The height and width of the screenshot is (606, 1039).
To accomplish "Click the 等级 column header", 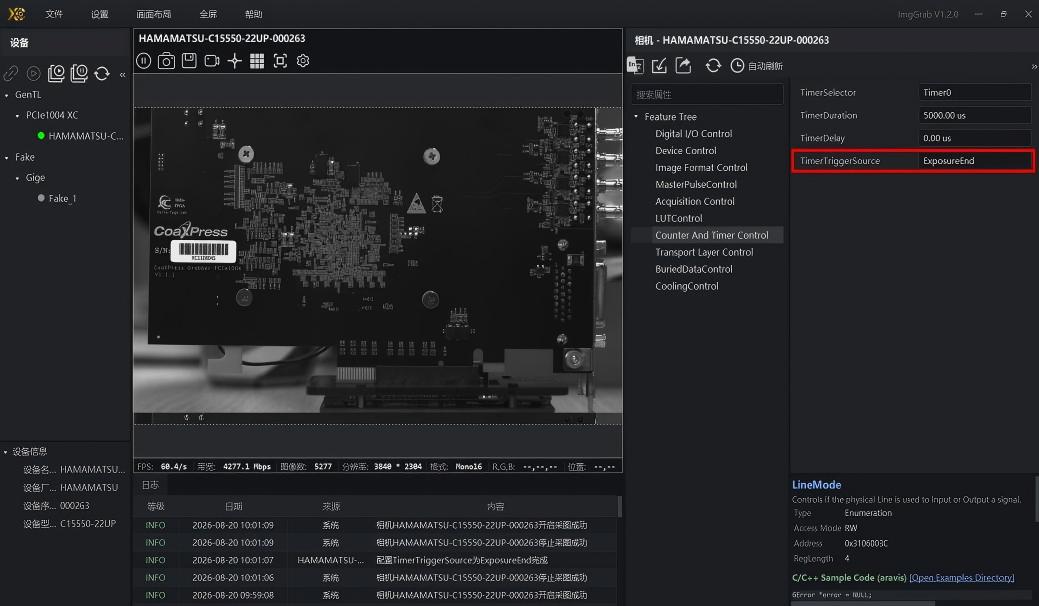I will 156,506.
